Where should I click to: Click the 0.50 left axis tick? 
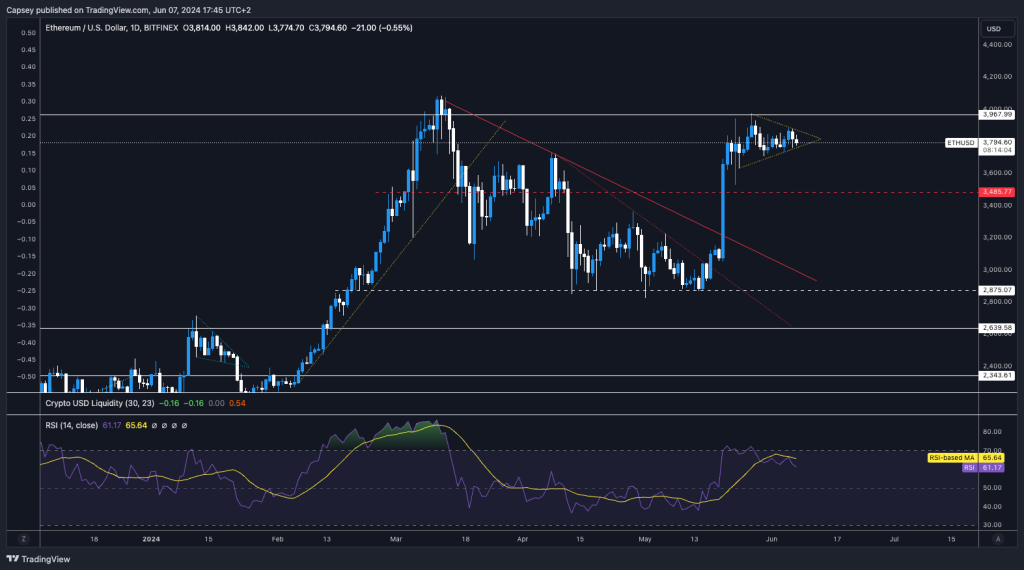(x=28, y=33)
